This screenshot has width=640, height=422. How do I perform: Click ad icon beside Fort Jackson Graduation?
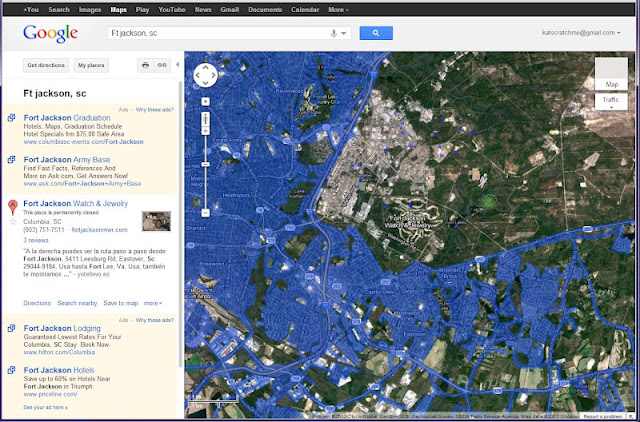click(11, 118)
